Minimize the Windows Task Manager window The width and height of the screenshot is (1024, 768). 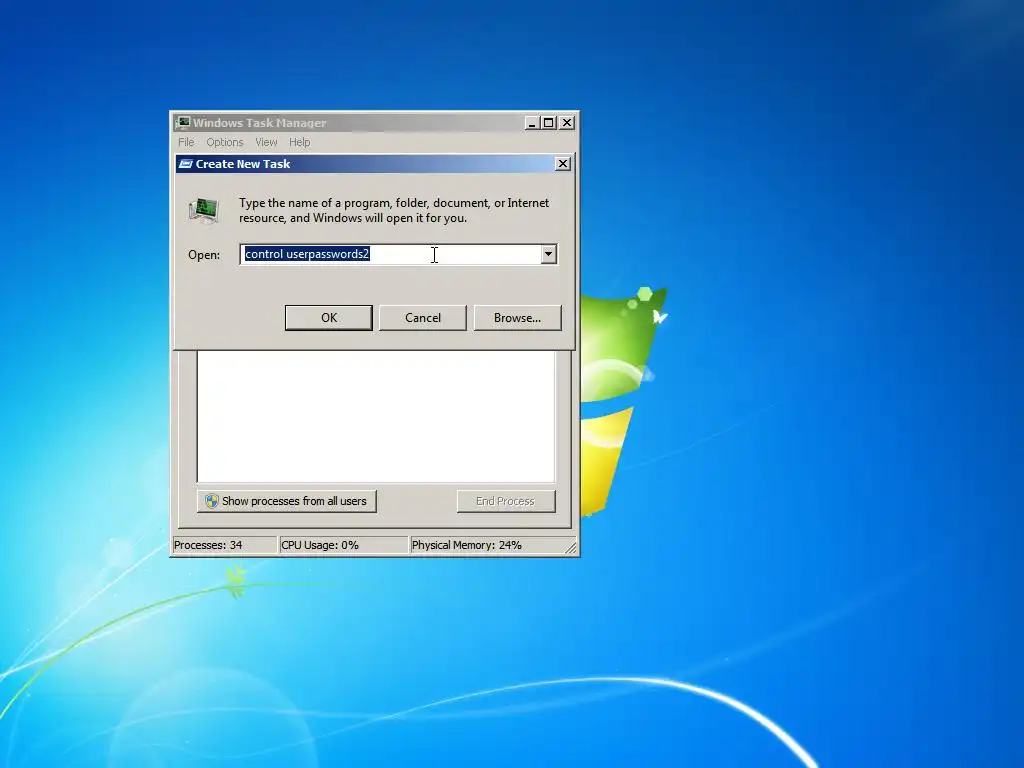tap(532, 123)
